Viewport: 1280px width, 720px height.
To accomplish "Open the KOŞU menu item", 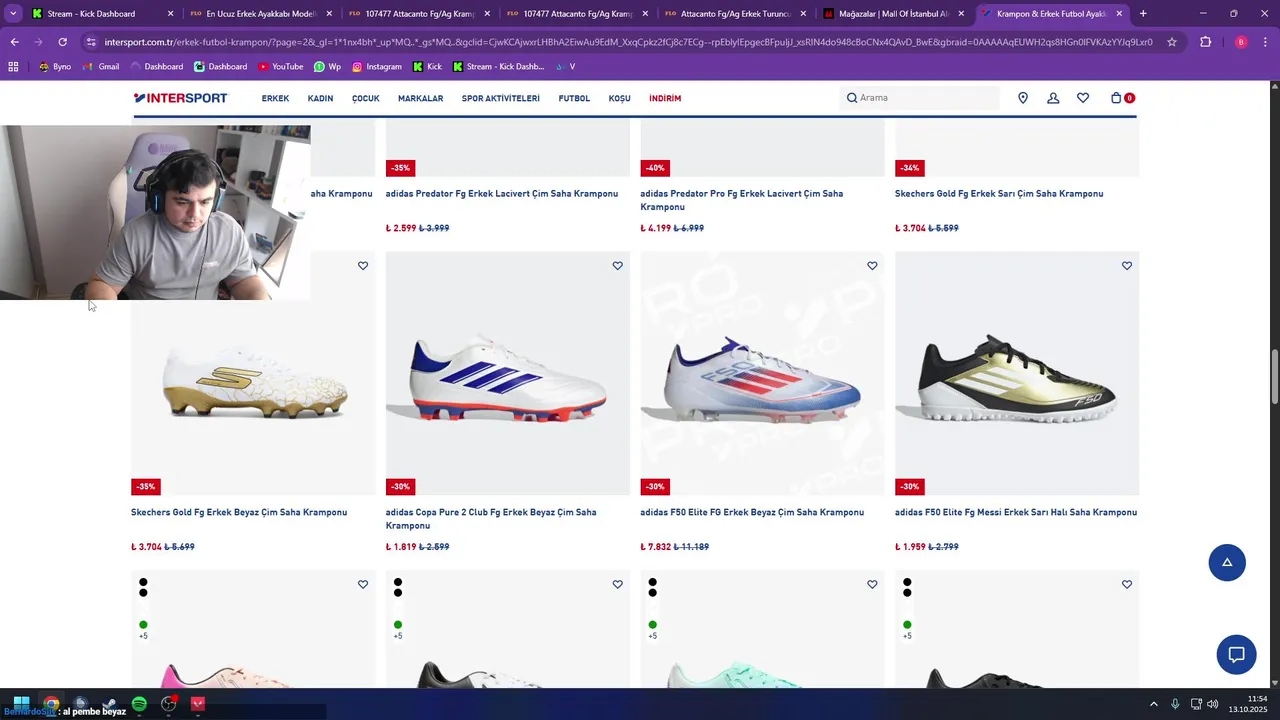I will click(619, 98).
